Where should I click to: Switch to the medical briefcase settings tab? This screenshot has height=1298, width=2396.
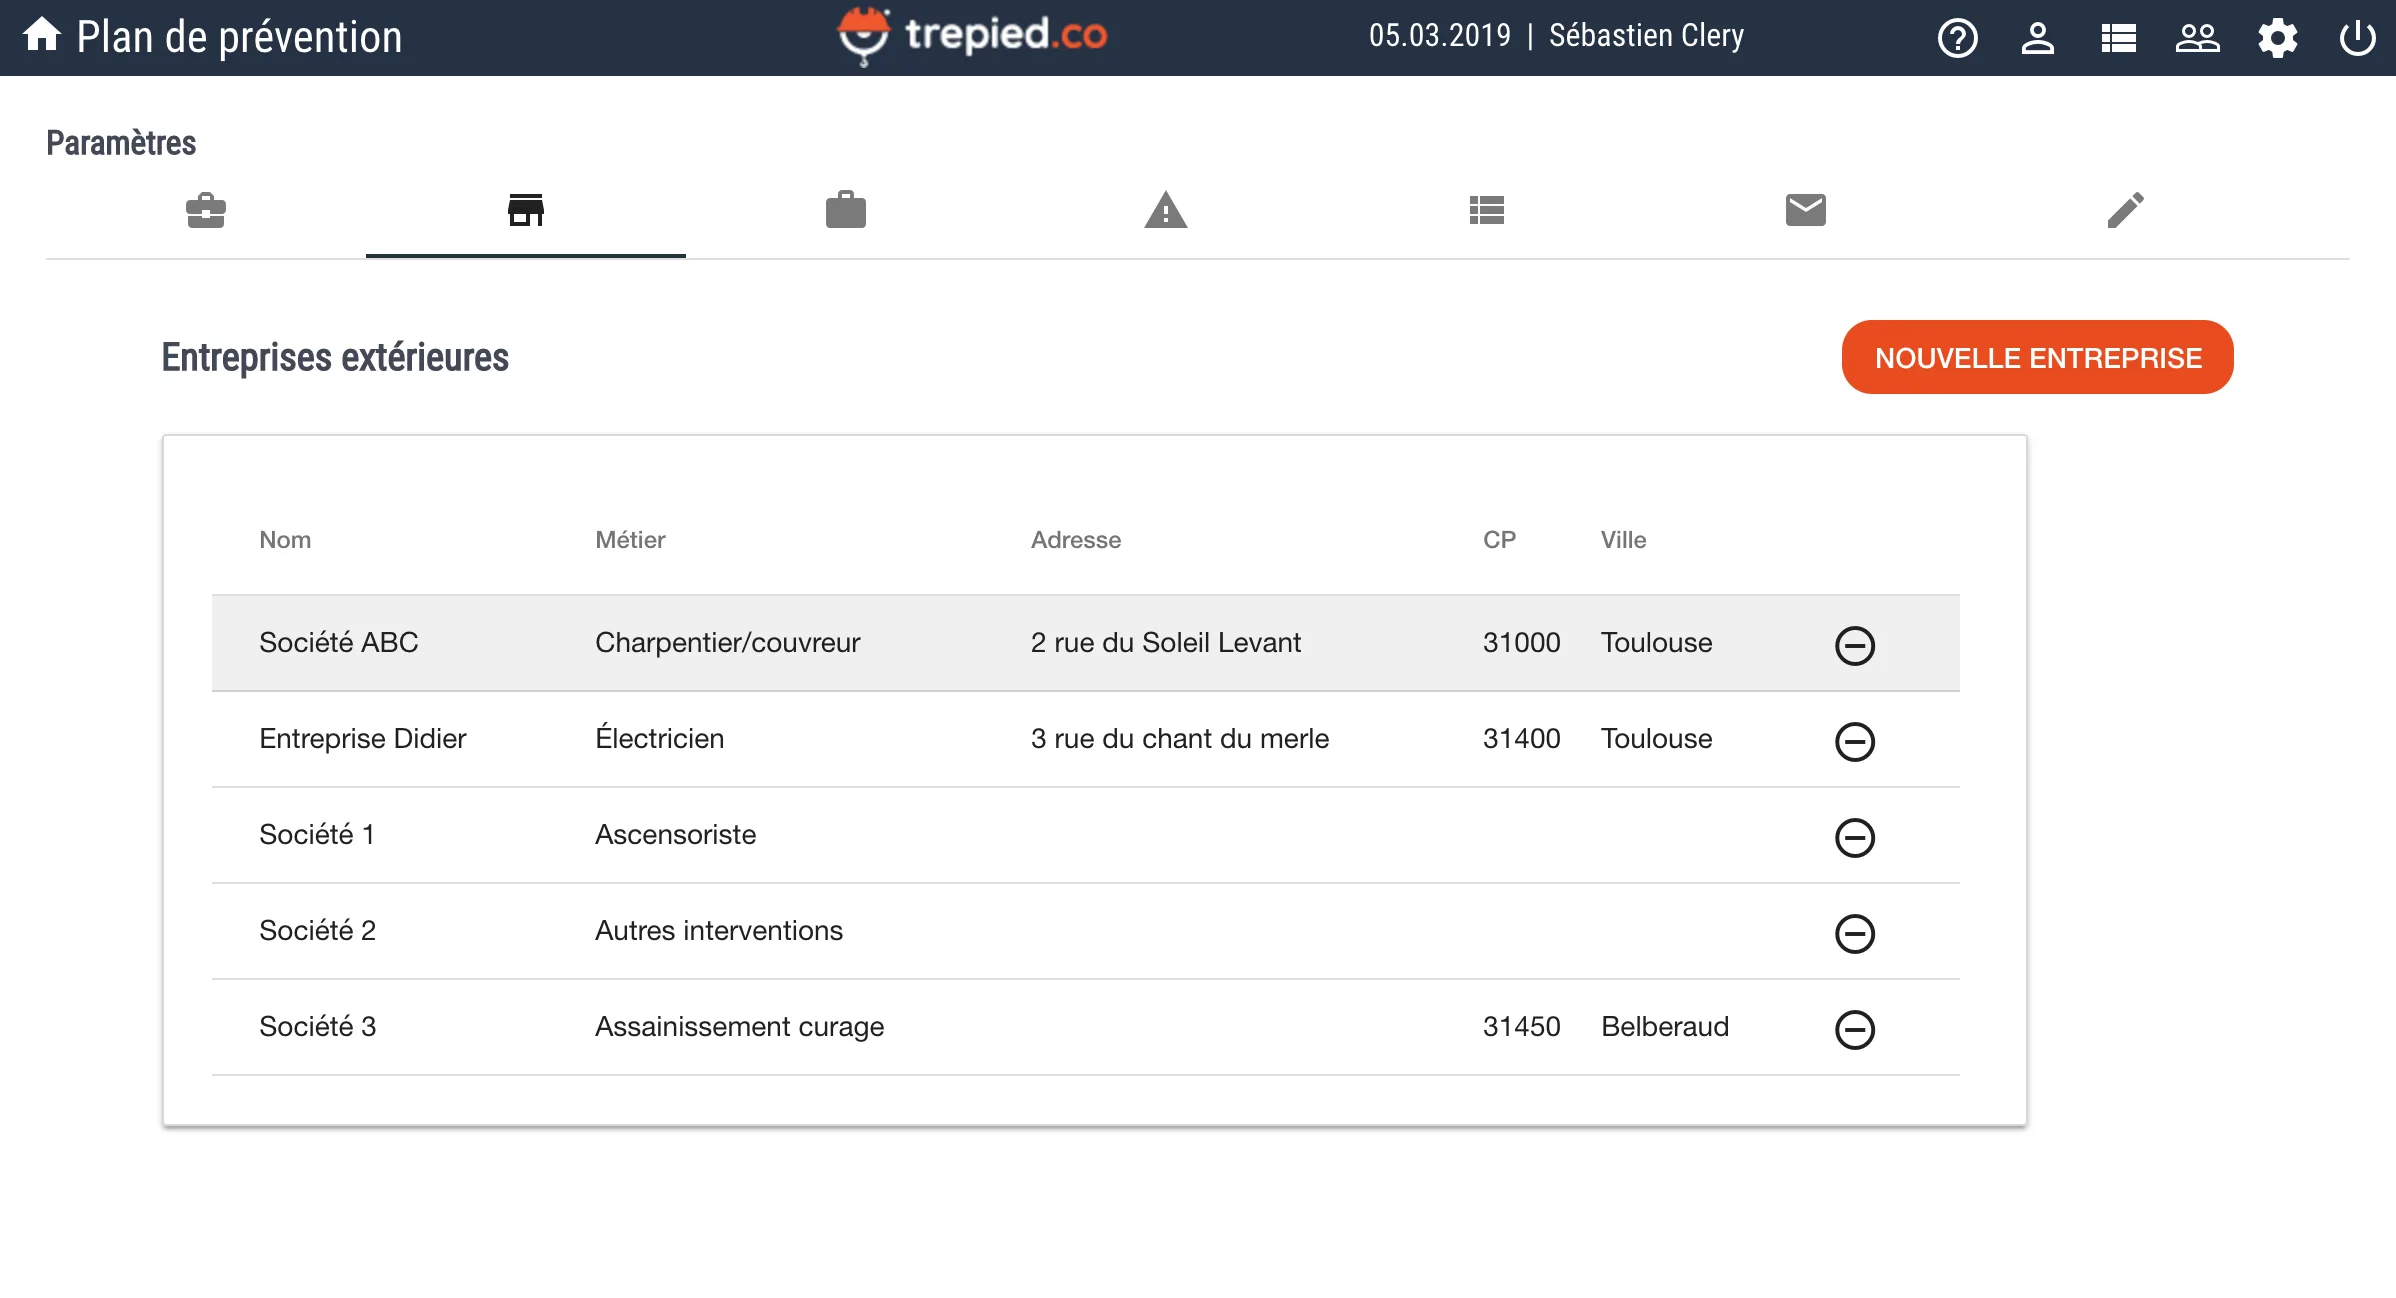pos(206,210)
